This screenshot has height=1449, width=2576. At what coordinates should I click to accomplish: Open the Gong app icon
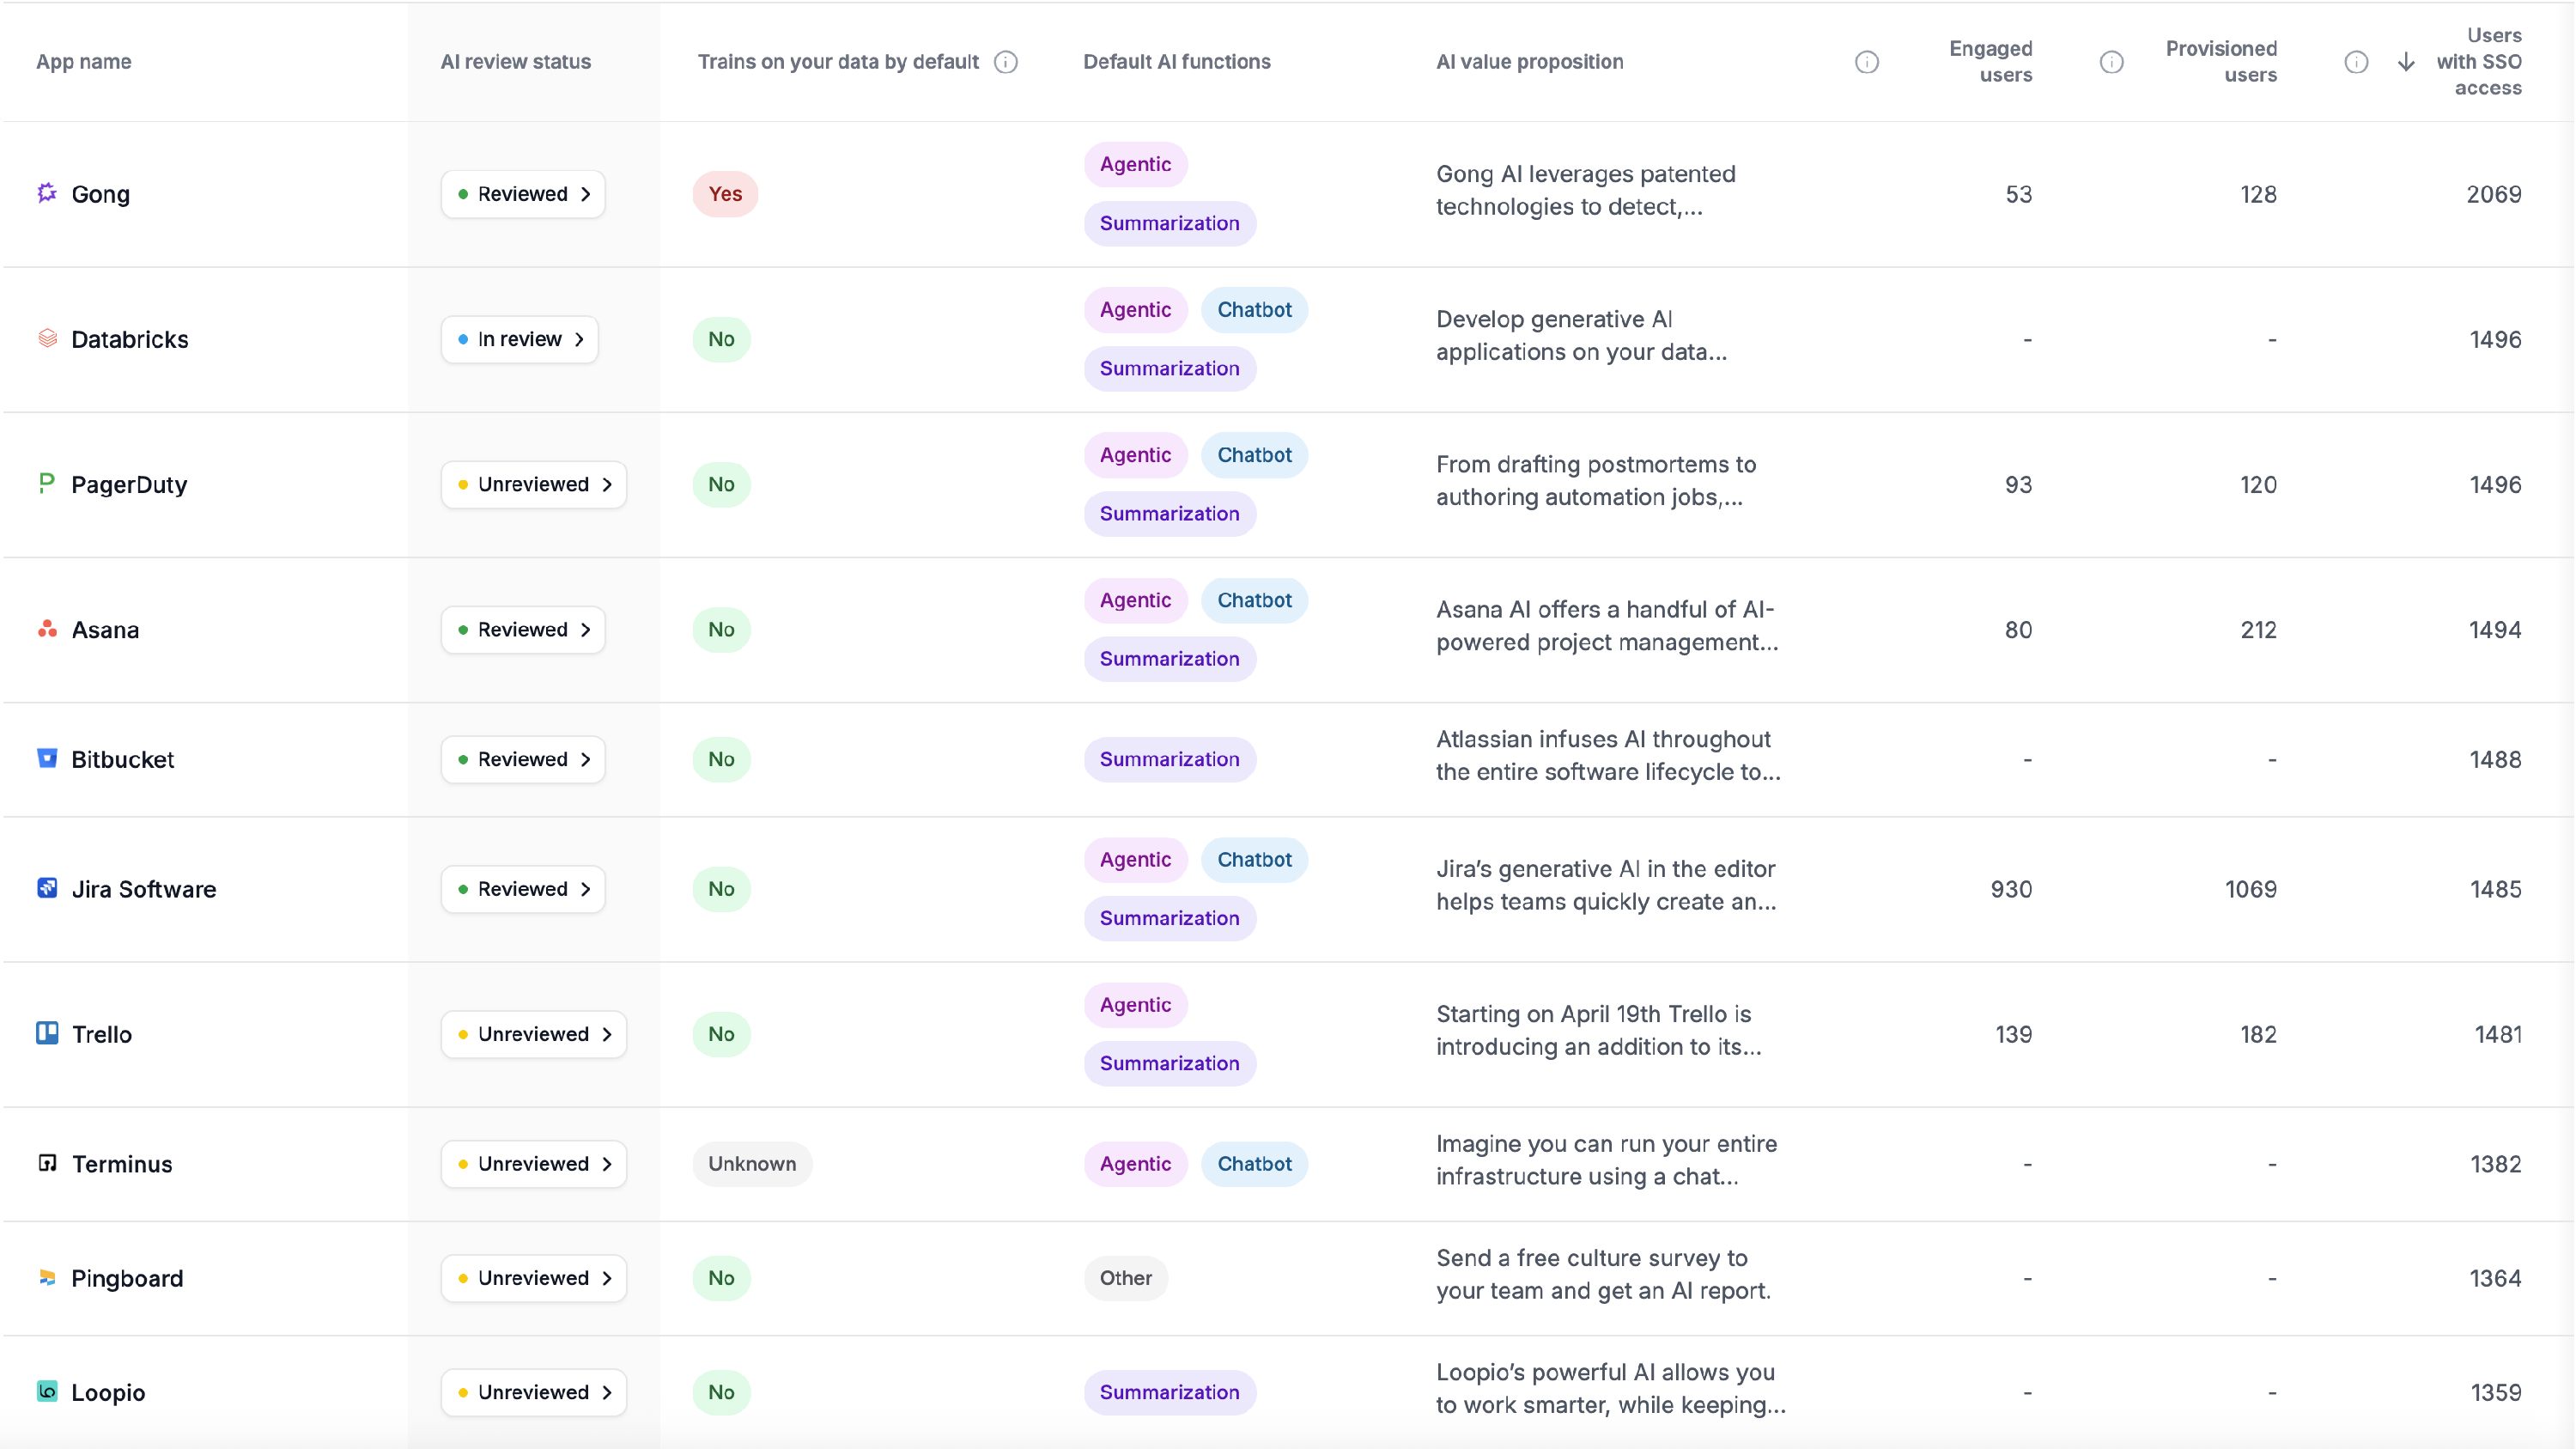click(46, 193)
